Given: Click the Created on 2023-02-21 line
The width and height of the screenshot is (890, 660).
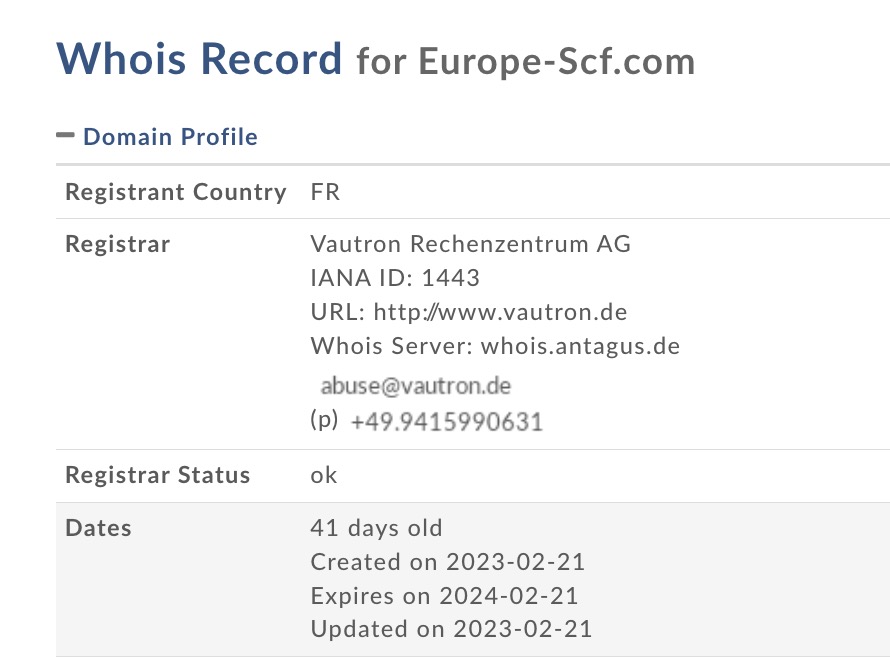Looking at the screenshot, I should tap(447, 561).
